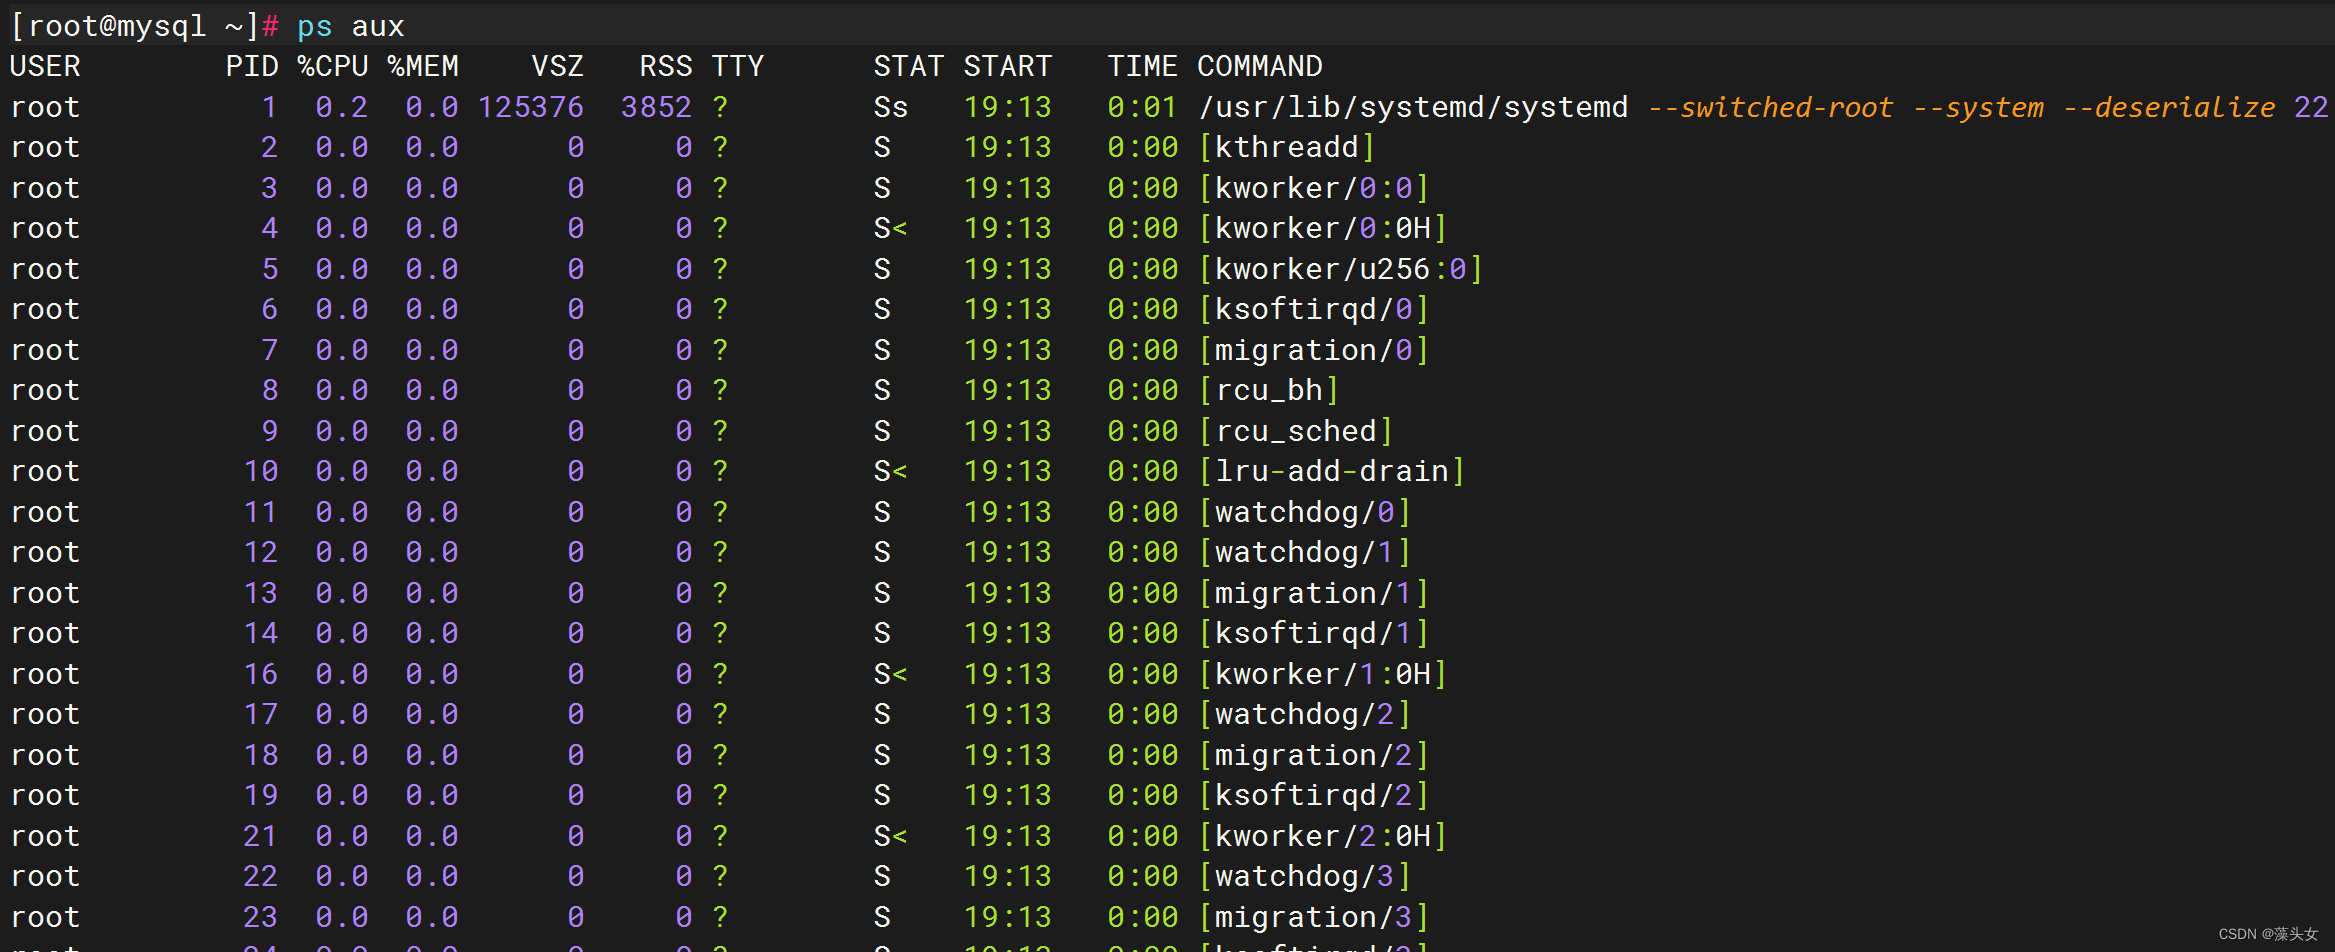Click the [migration/1] process name
The image size is (2335, 952).
pos(1315,593)
